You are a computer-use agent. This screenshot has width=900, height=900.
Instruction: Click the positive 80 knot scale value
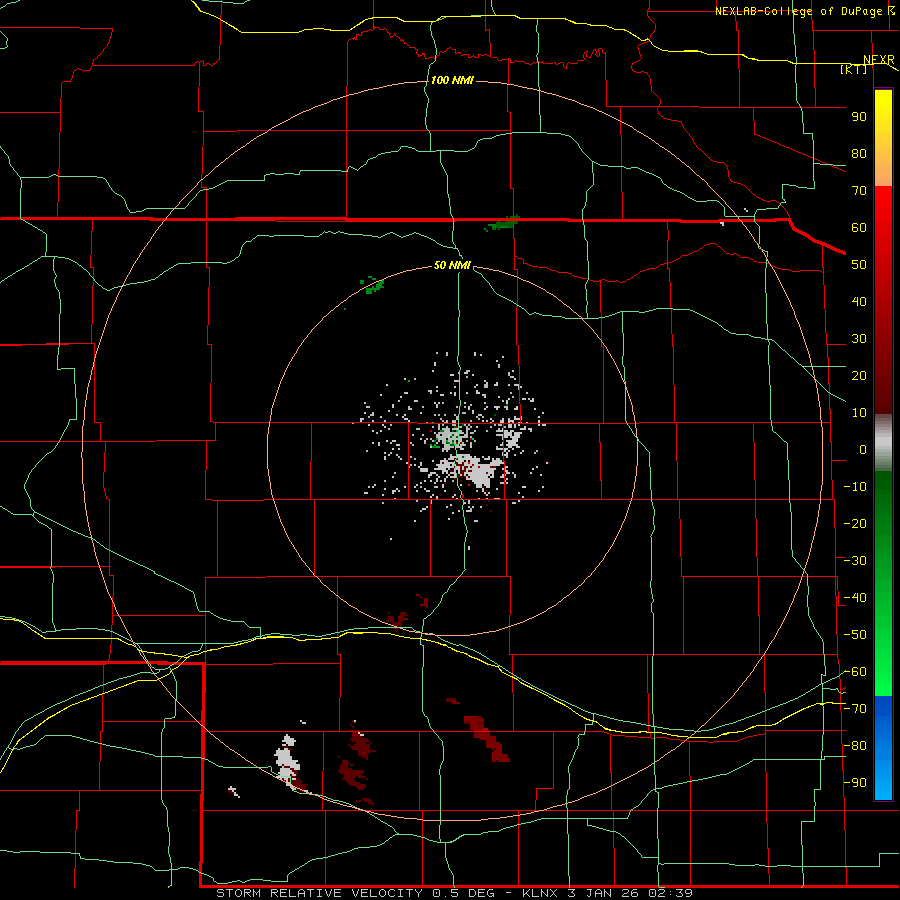[859, 154]
